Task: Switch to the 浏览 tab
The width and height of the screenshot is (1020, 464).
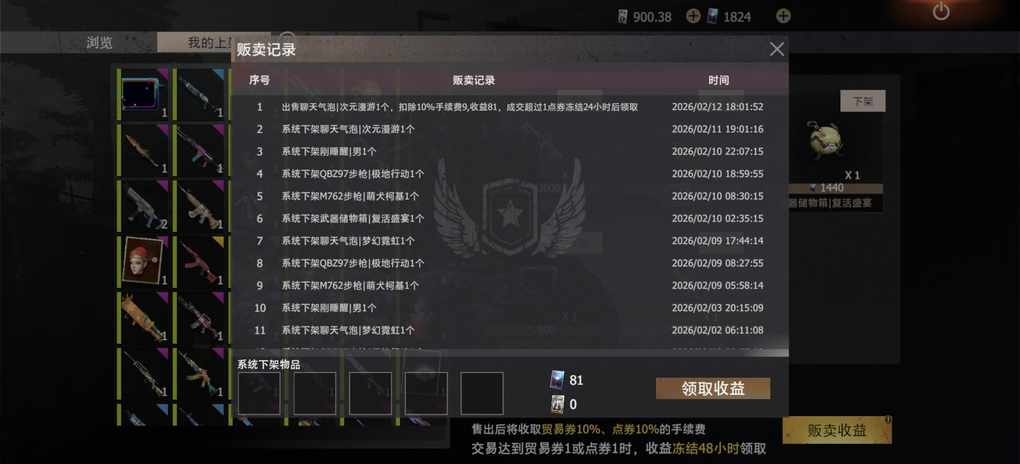Action: [x=100, y=43]
